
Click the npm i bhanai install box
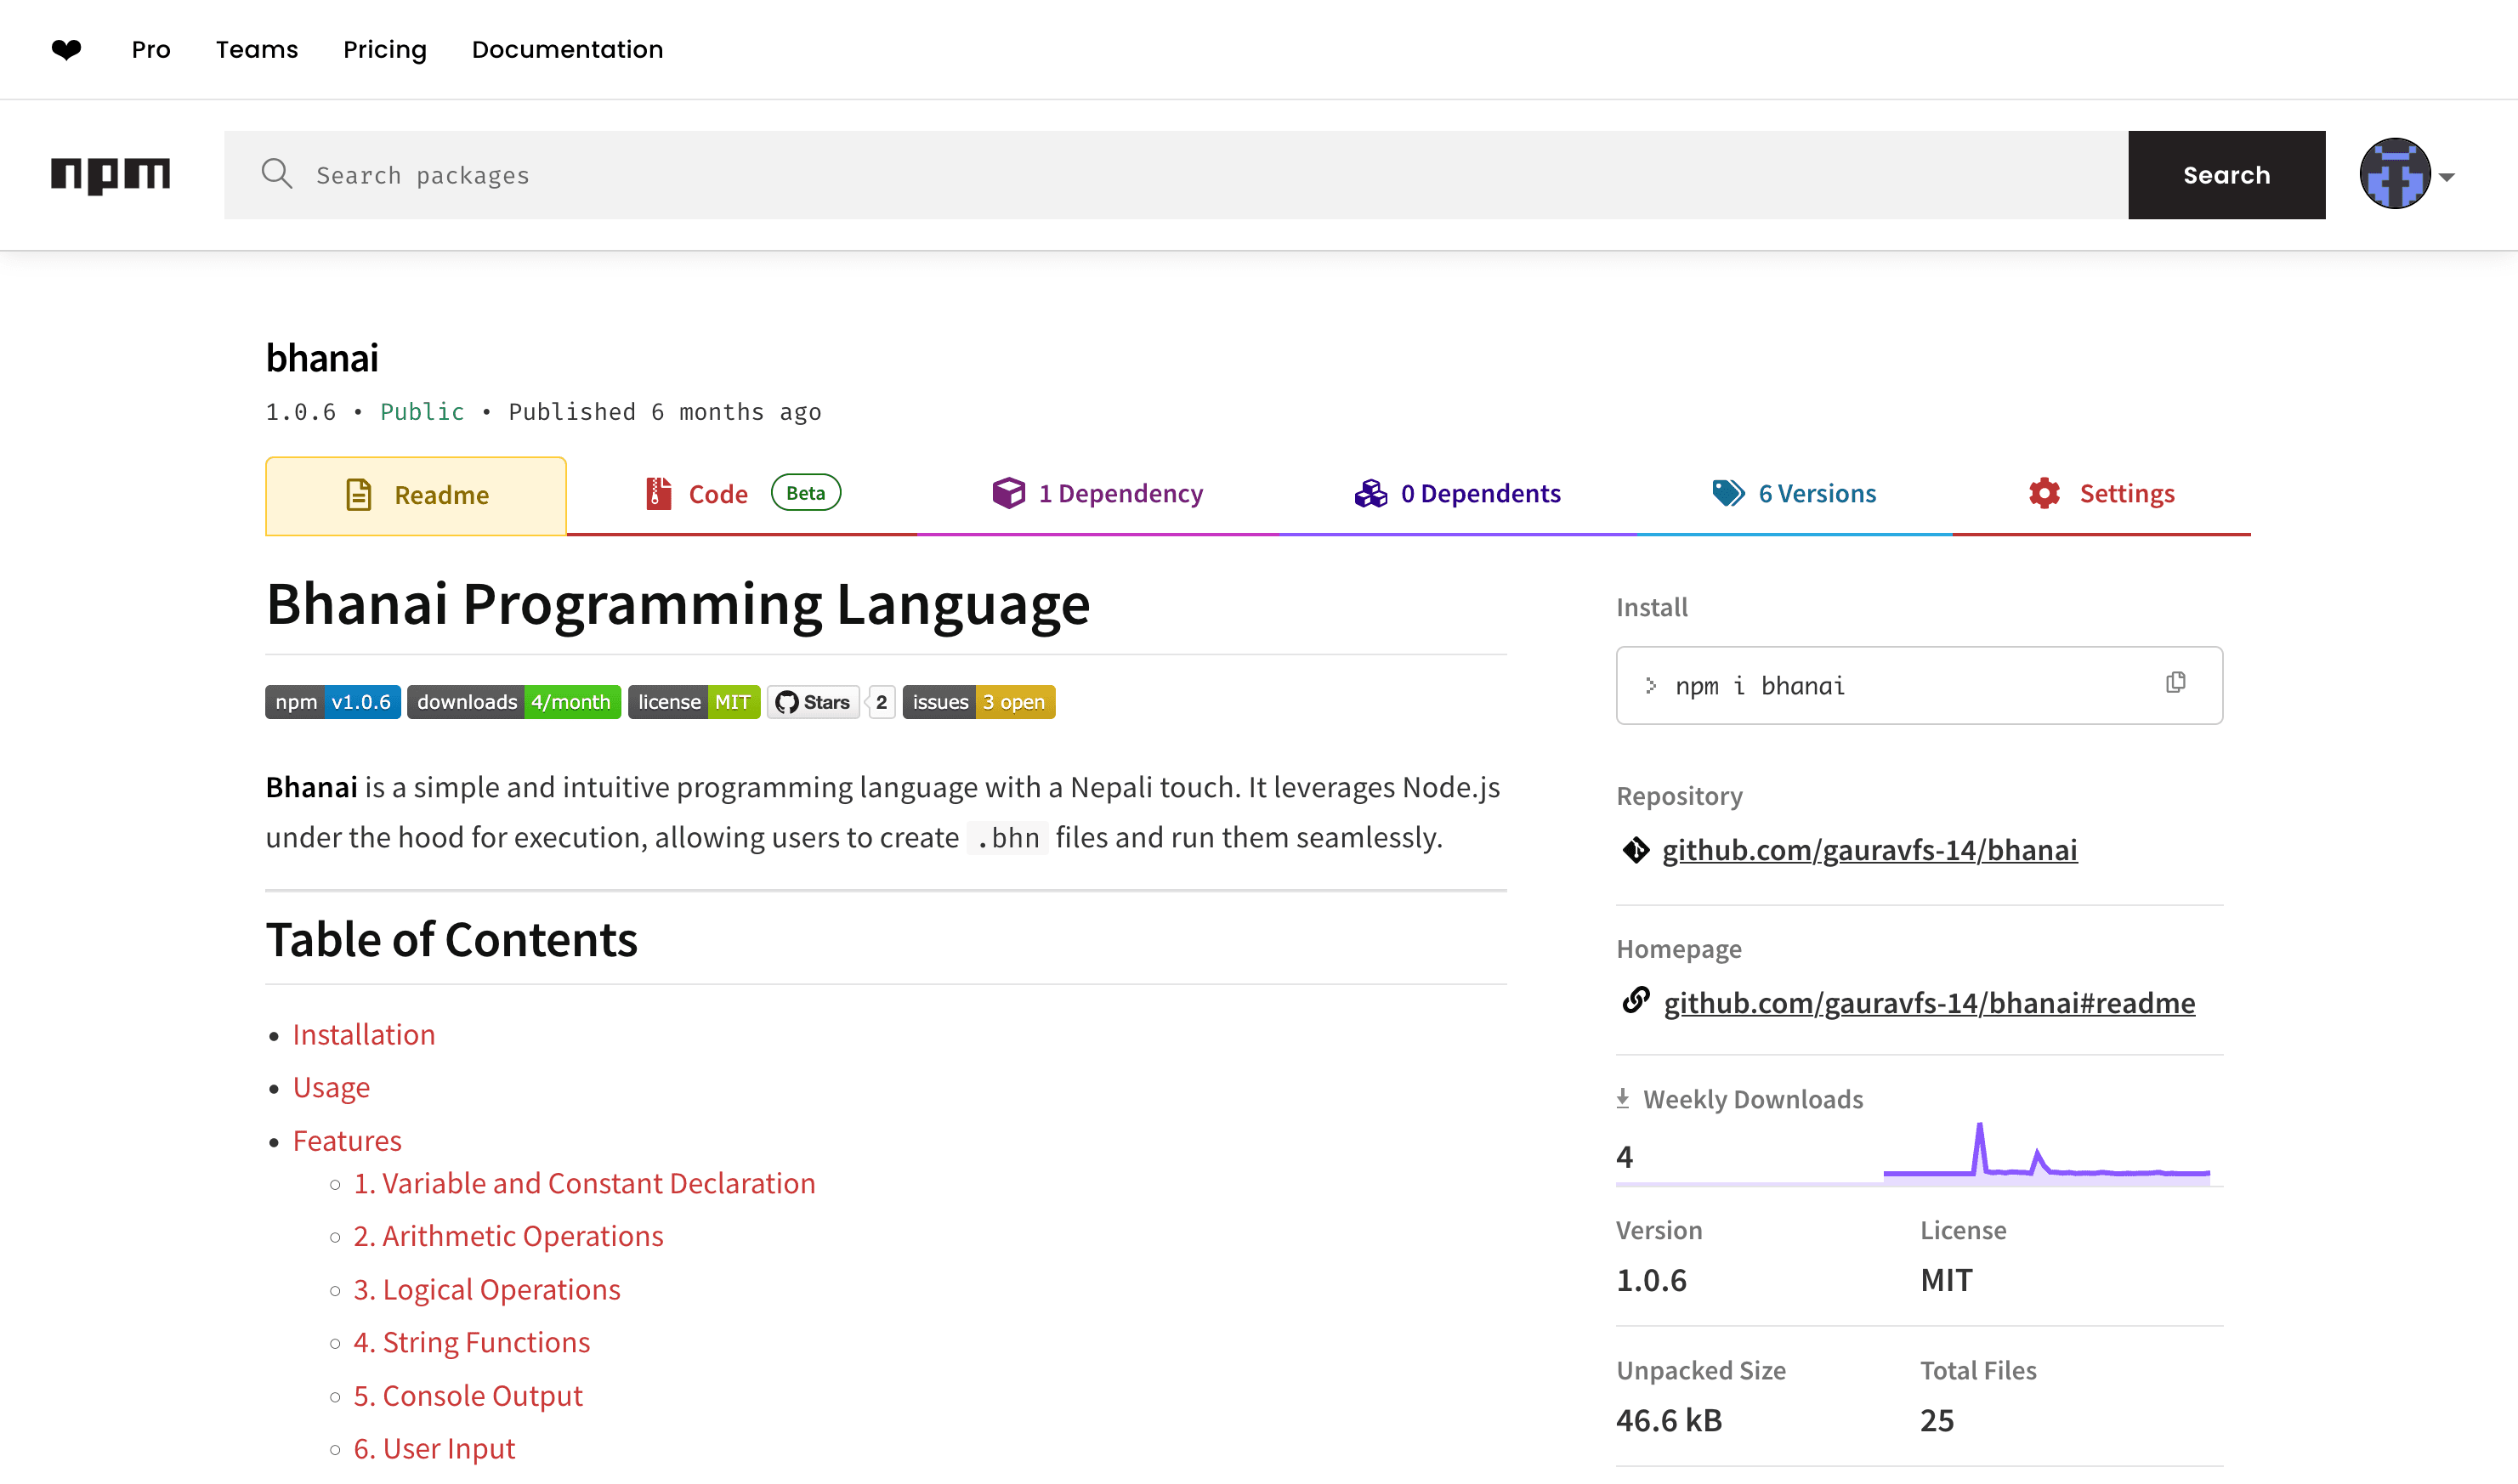coord(1919,685)
